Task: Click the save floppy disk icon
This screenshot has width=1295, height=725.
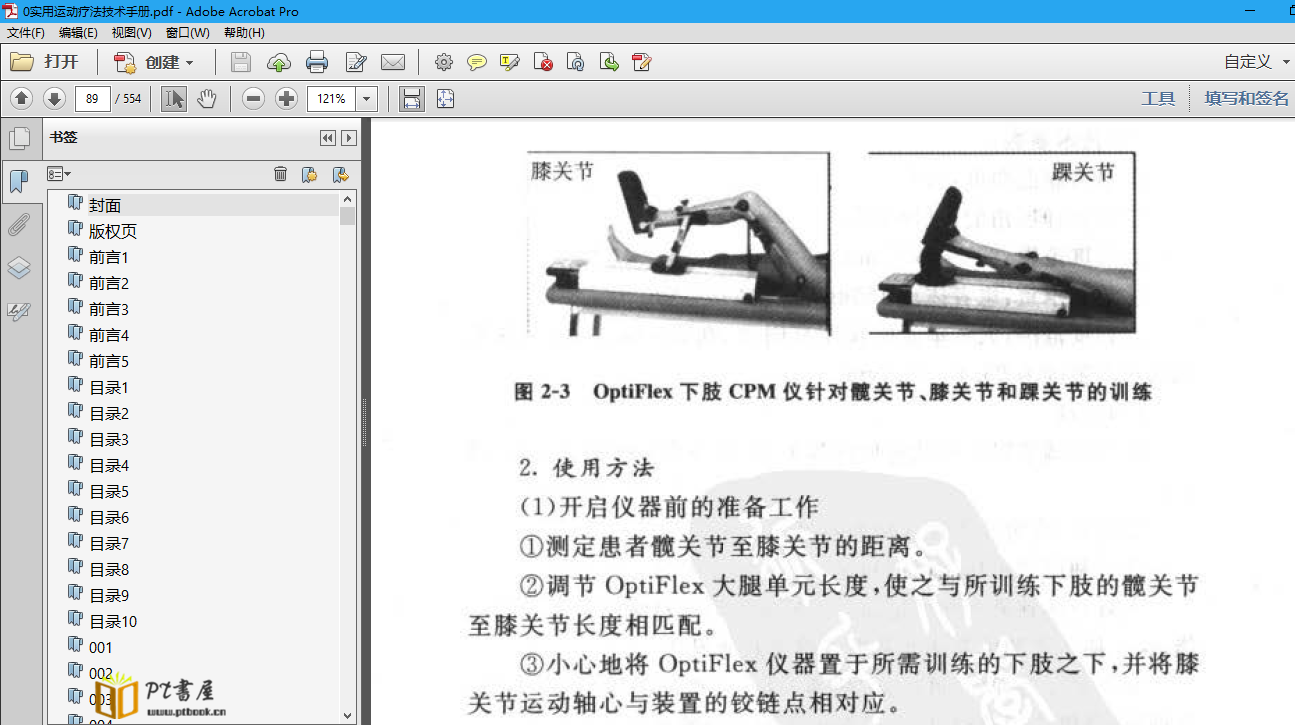Action: (x=241, y=62)
